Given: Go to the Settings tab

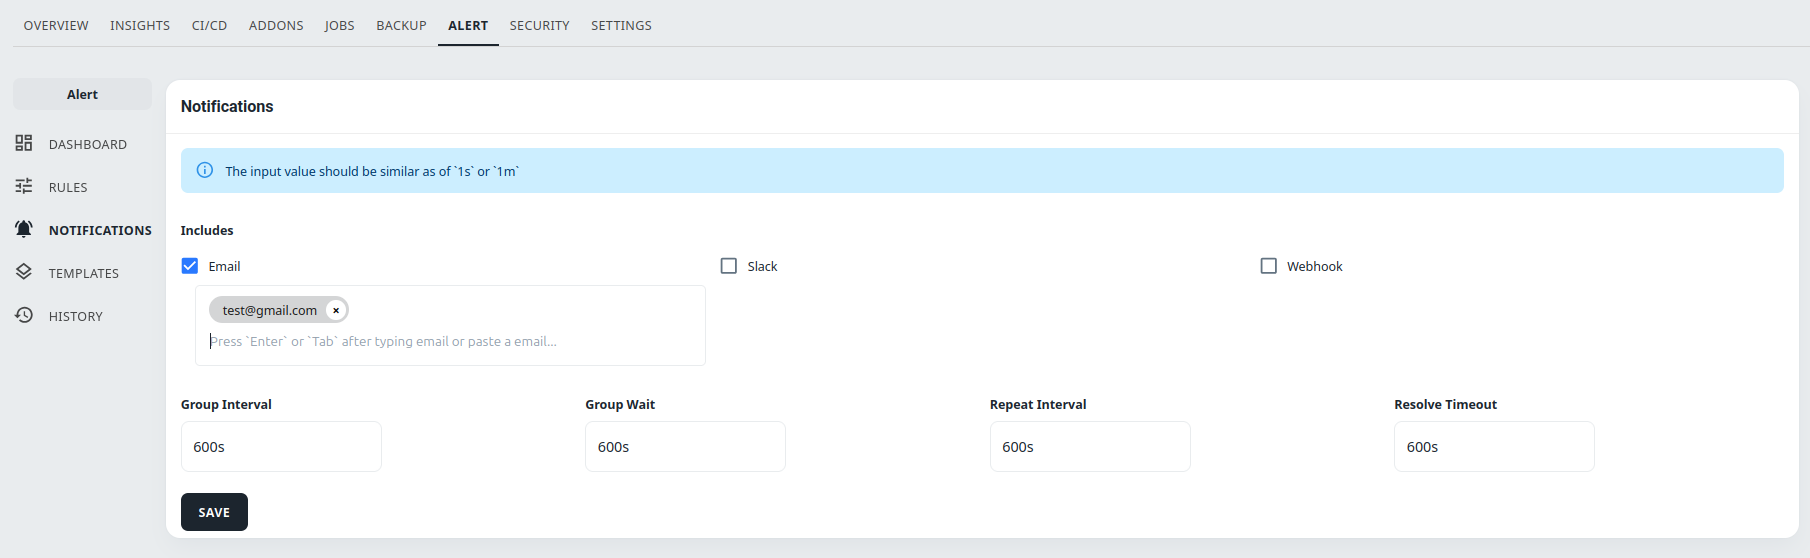Looking at the screenshot, I should point(621,25).
